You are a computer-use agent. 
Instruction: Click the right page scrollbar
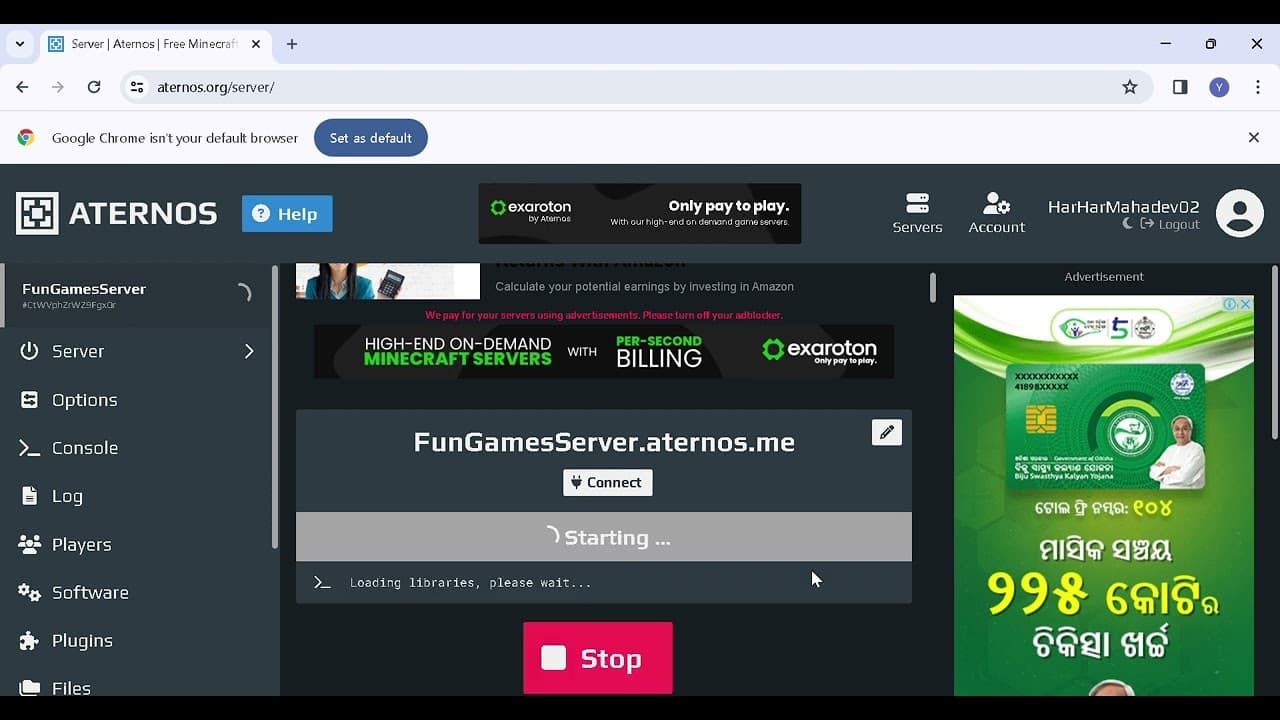[x=1274, y=352]
